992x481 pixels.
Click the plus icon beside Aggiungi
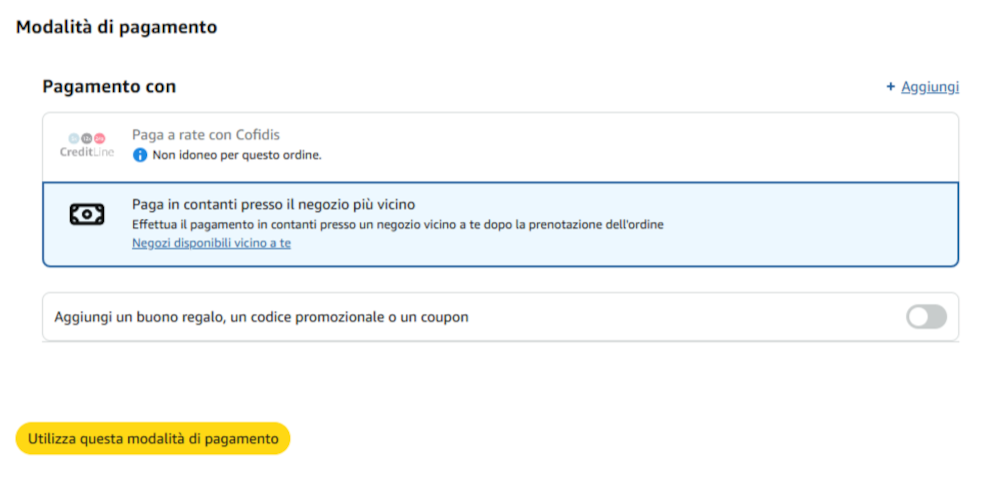tap(890, 87)
